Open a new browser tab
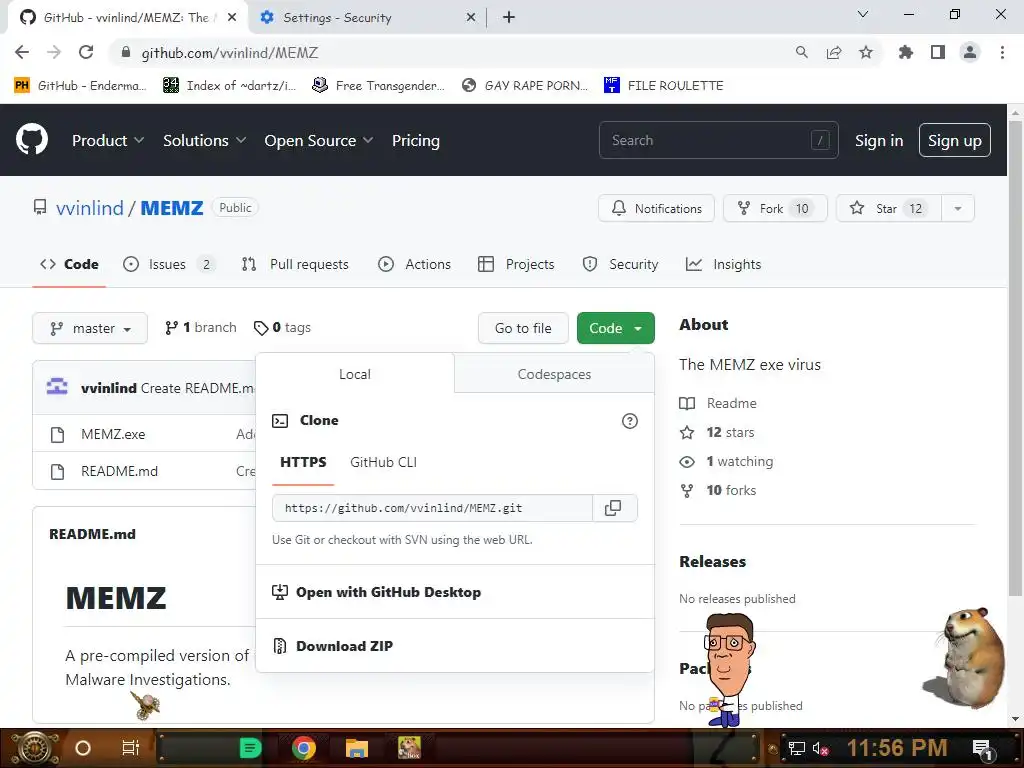Viewport: 1024px width, 768px height. (x=509, y=18)
